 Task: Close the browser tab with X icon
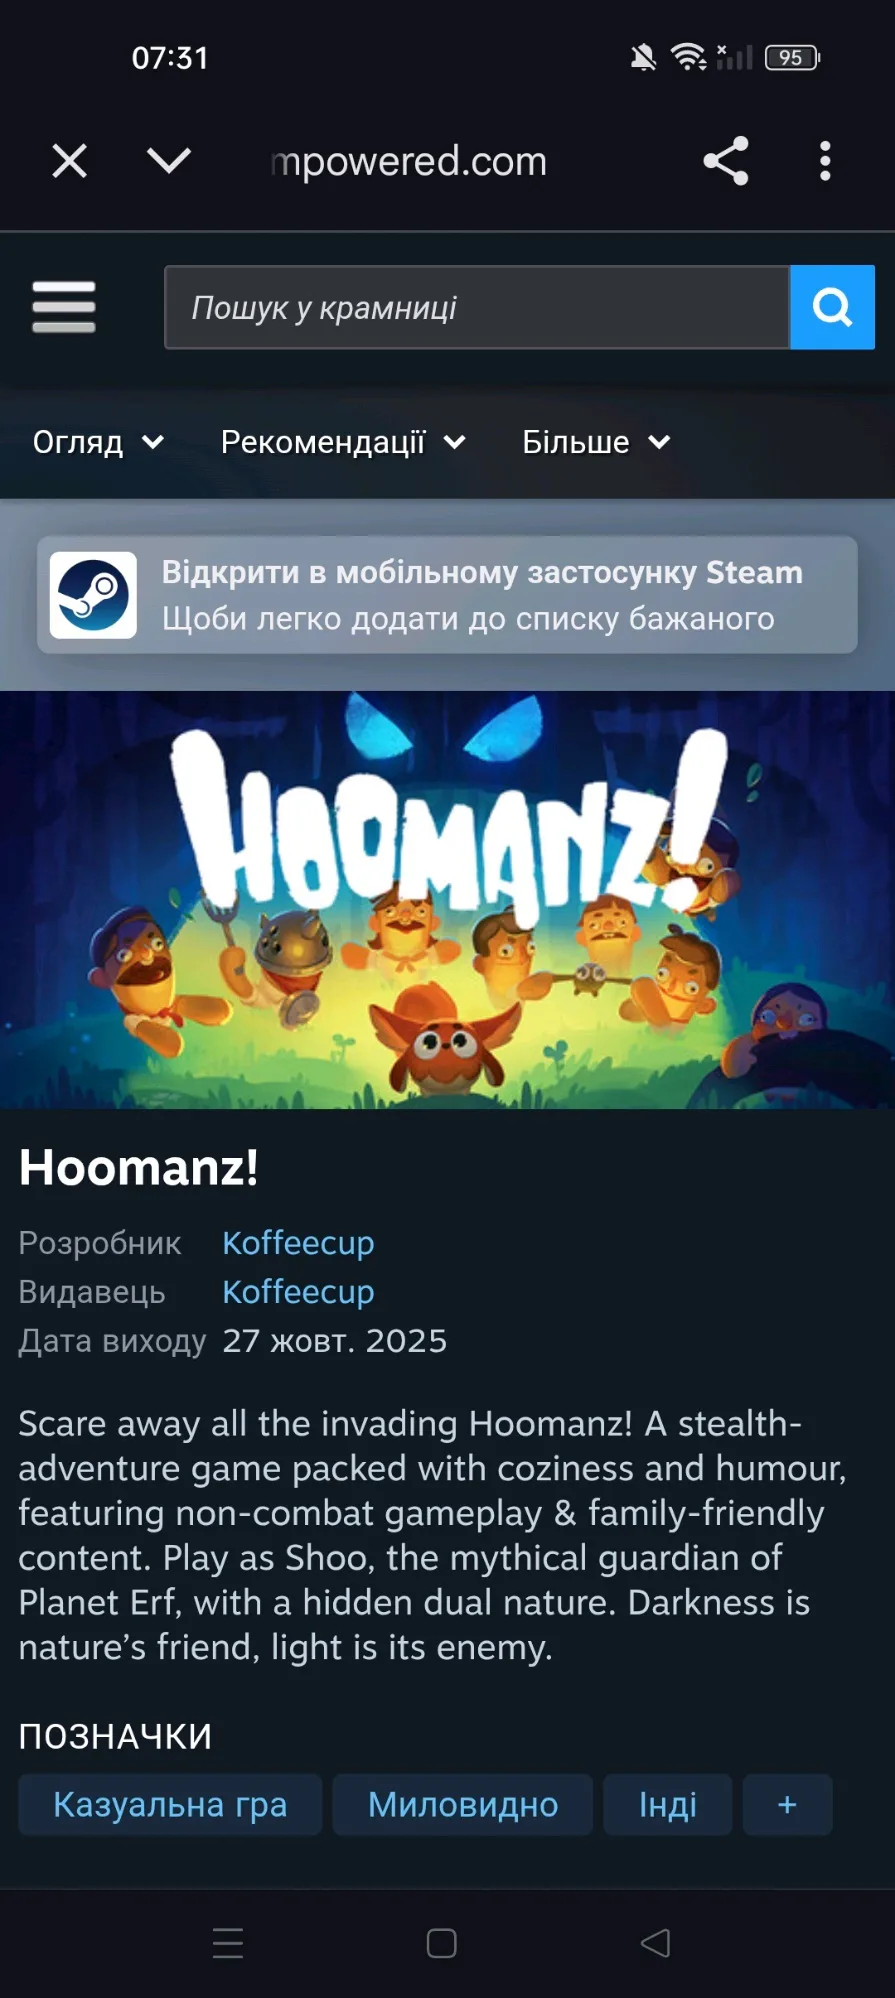[69, 161]
